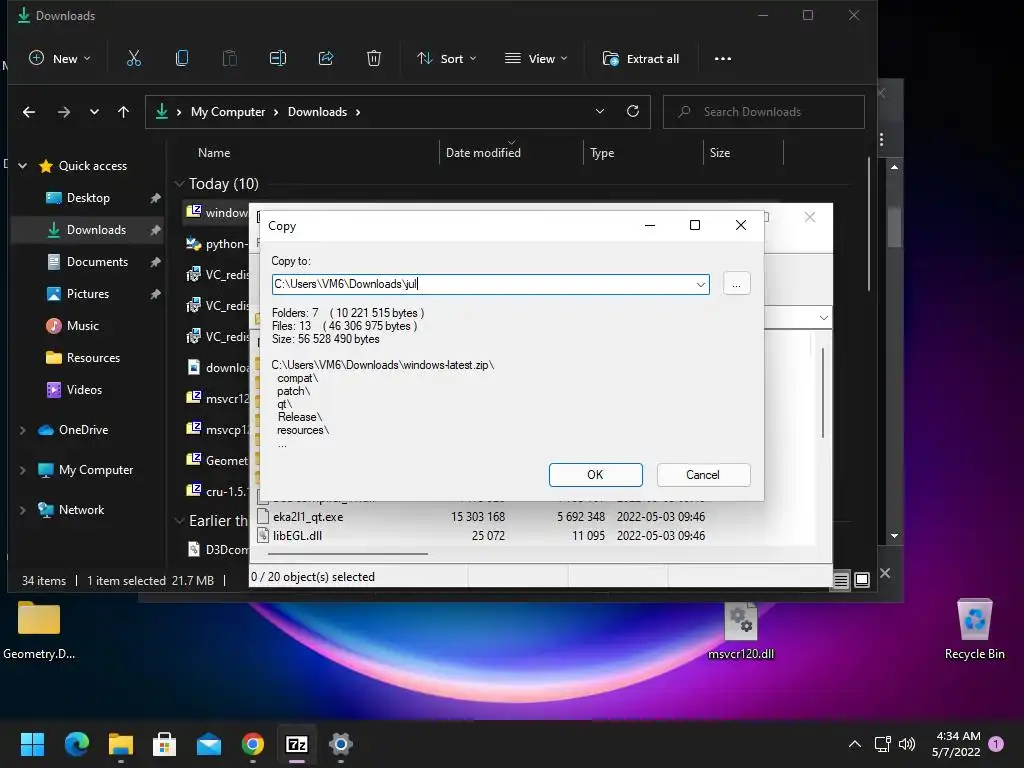Image resolution: width=1024 pixels, height=768 pixels.
Task: Collapse the Quick access tree section
Action: [x=23, y=166]
